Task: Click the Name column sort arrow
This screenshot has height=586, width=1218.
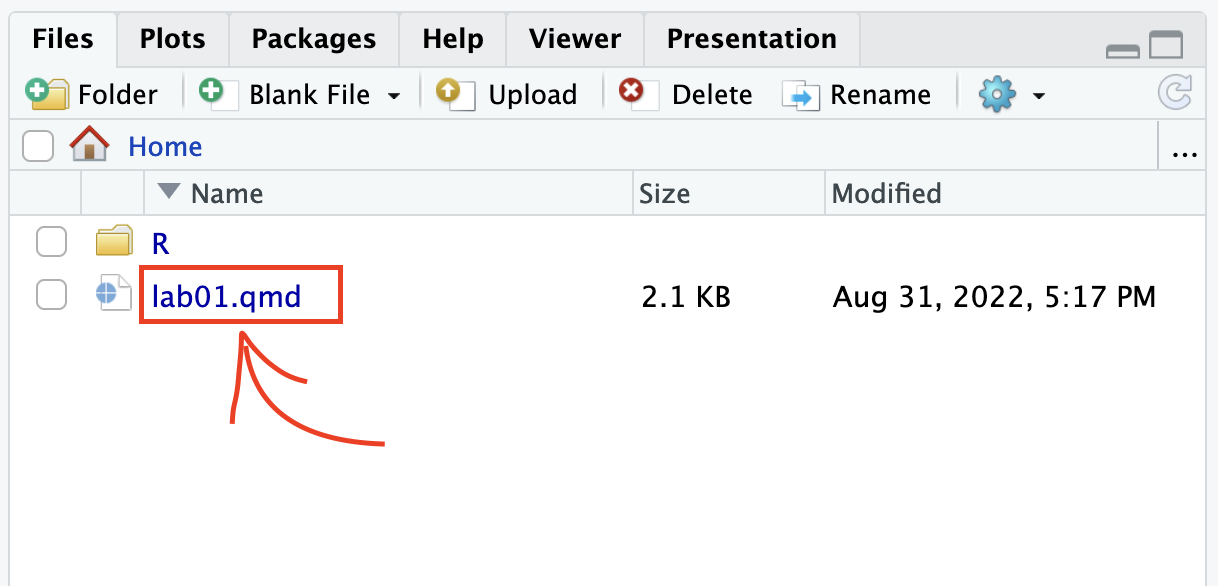Action: (169, 192)
